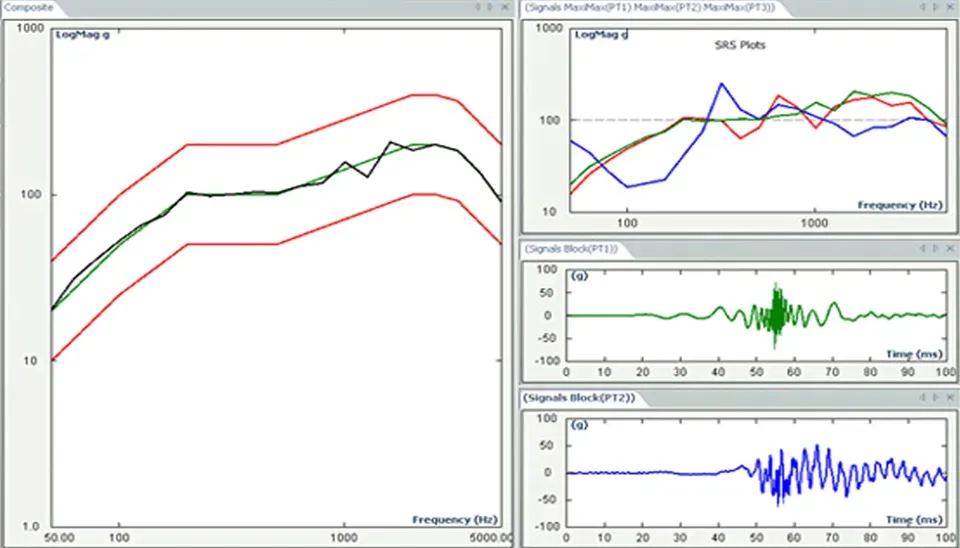Activate the Signals Block(PT2) tab

571,399
